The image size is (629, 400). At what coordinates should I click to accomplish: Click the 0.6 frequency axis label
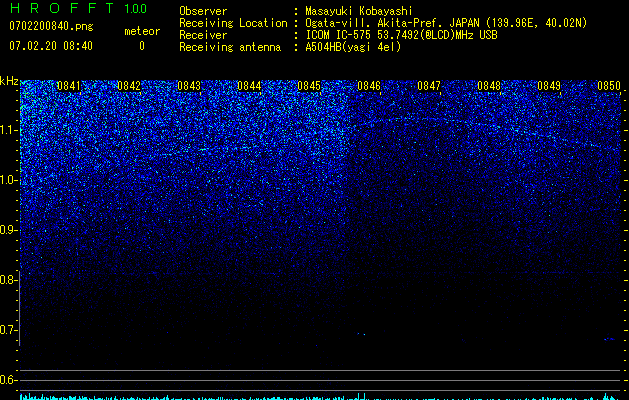[8, 380]
